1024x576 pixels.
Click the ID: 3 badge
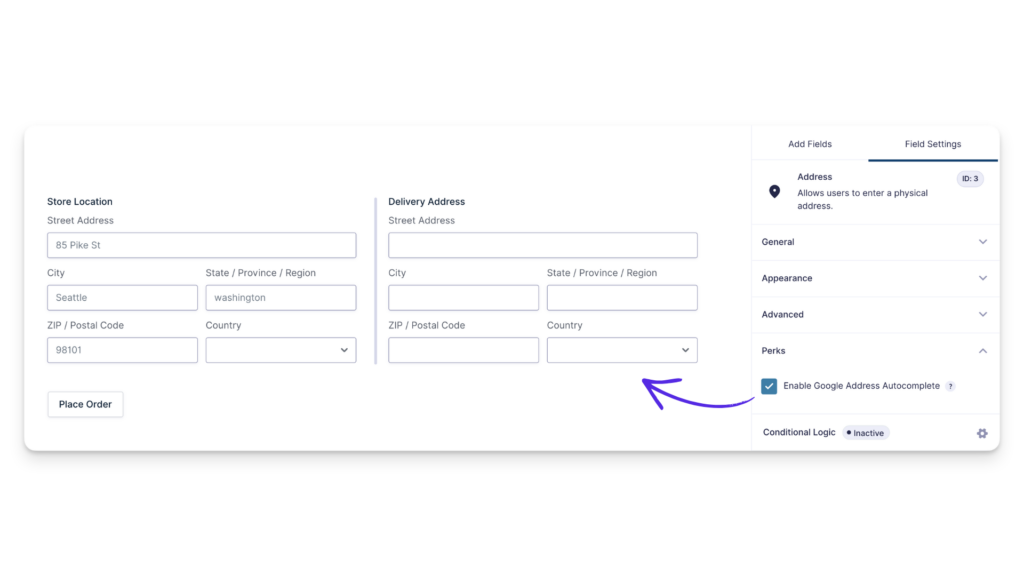tap(970, 178)
